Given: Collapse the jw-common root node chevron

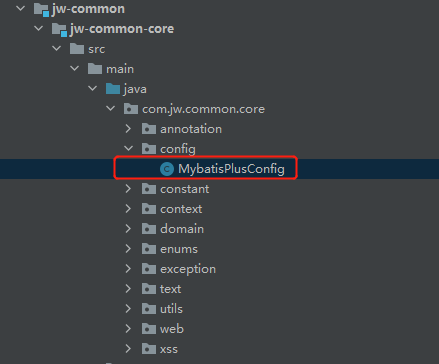Looking at the screenshot, I should [x=21, y=8].
